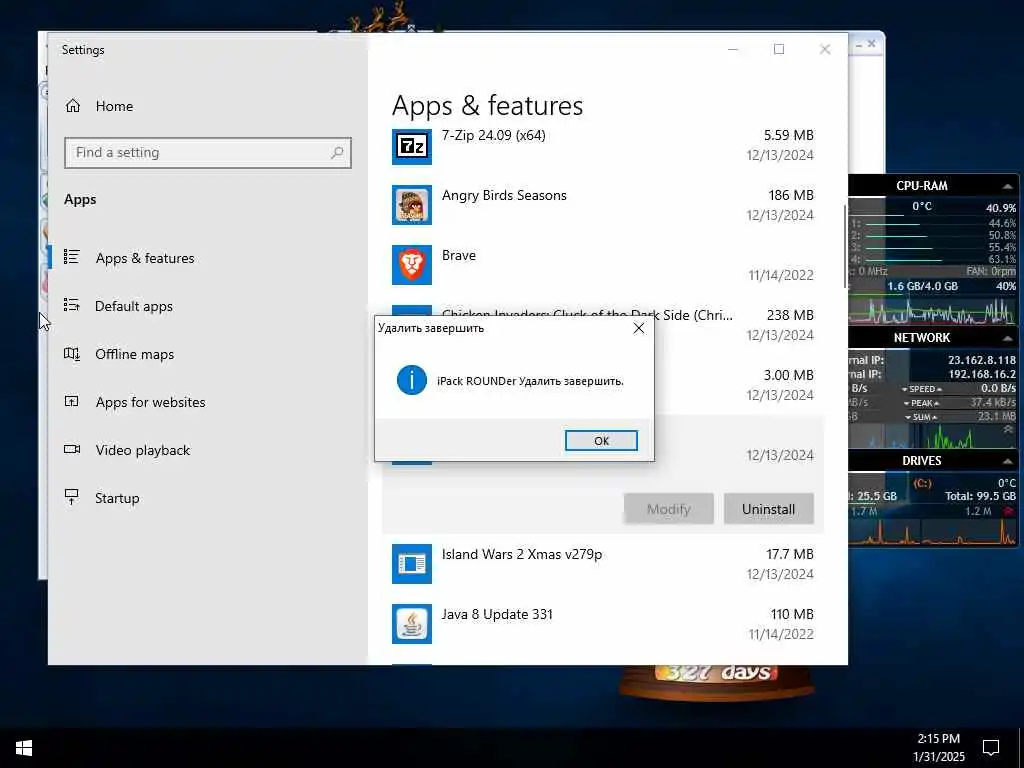Select the Java 8 Update icon
This screenshot has height=768, width=1024.
[x=411, y=624]
